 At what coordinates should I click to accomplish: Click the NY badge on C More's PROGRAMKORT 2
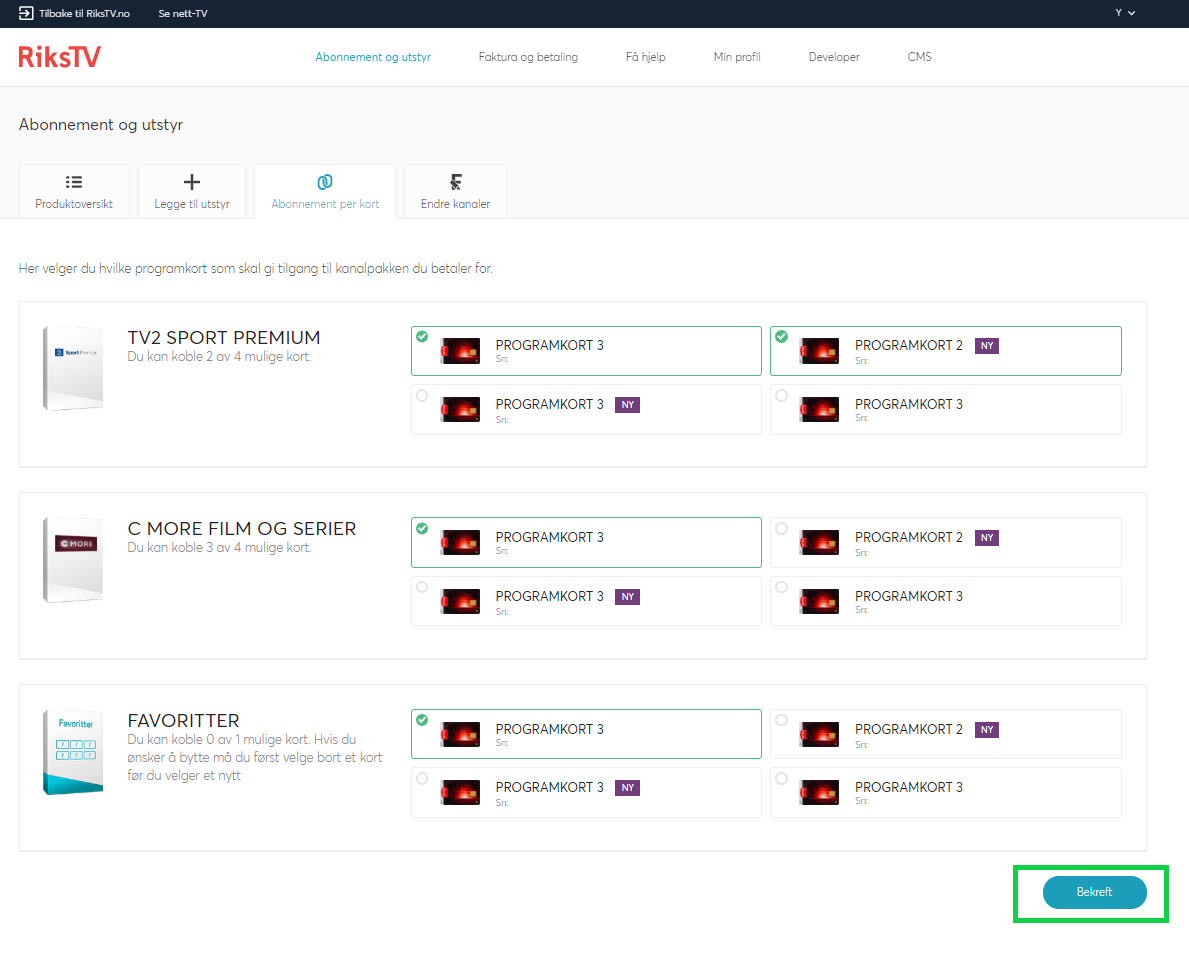pos(987,538)
